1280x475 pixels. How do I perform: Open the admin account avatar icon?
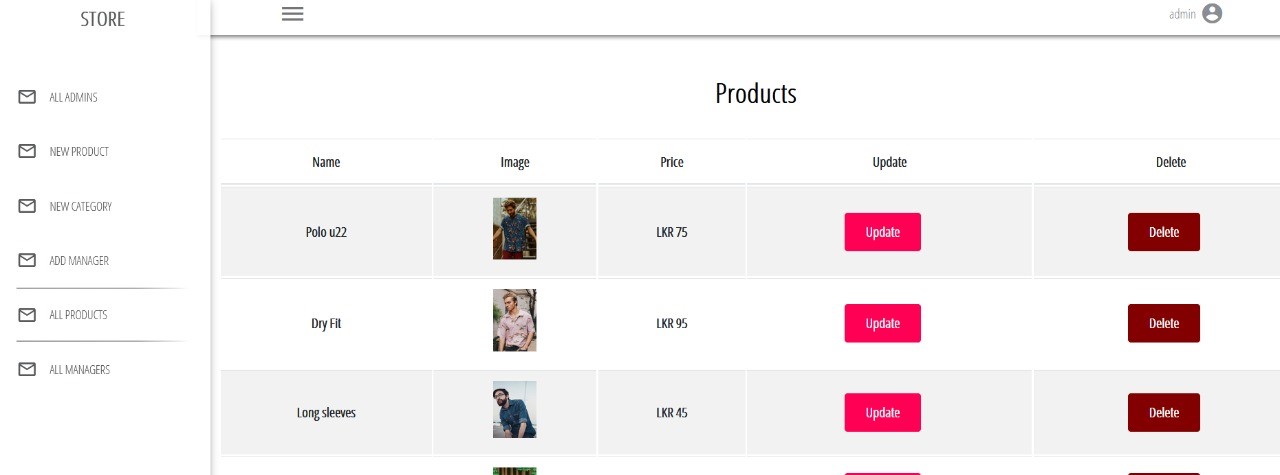(x=1212, y=14)
